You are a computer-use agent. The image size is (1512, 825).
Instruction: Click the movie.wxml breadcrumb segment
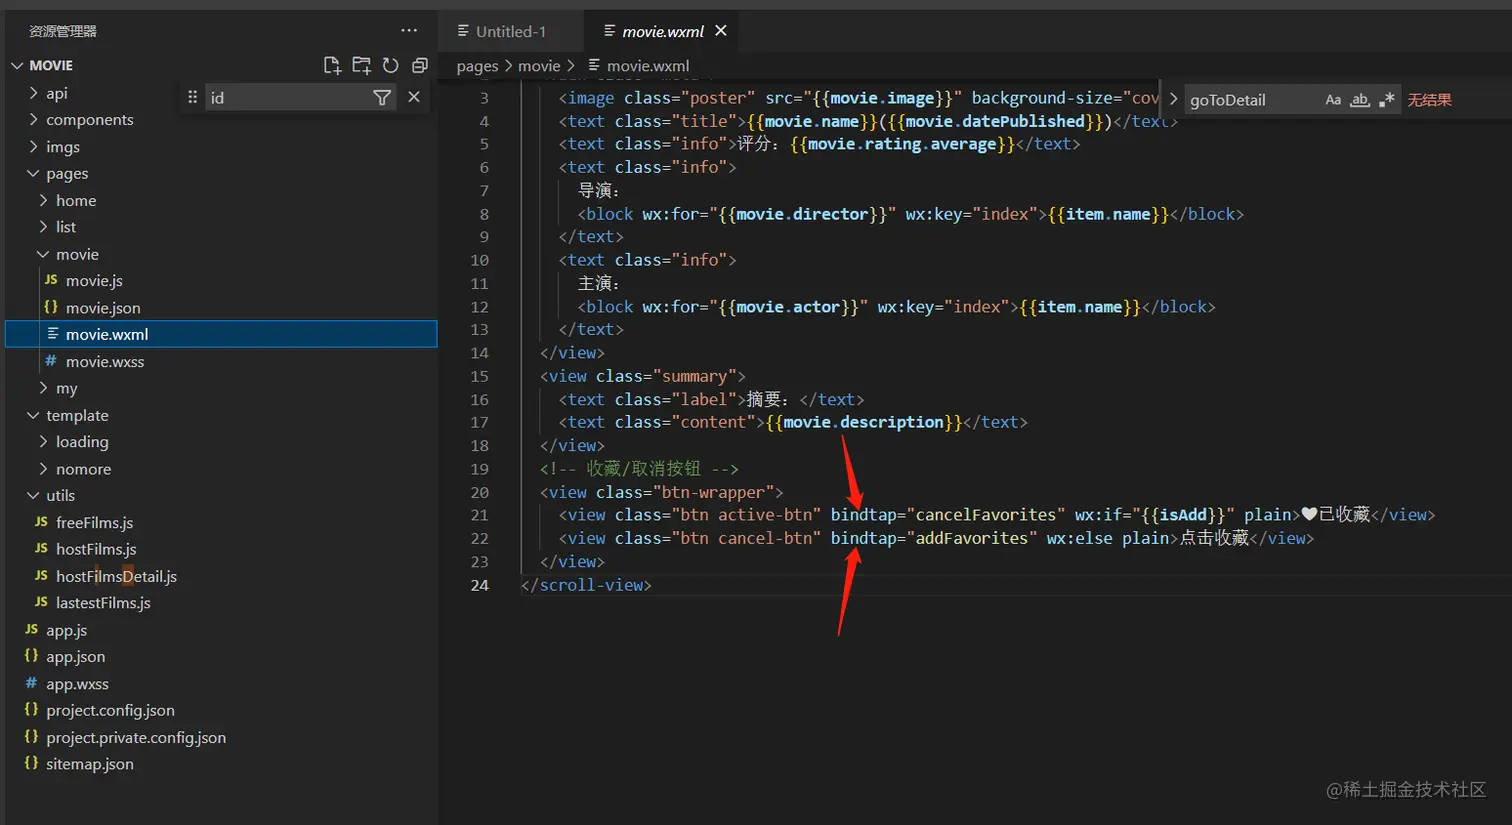point(639,66)
